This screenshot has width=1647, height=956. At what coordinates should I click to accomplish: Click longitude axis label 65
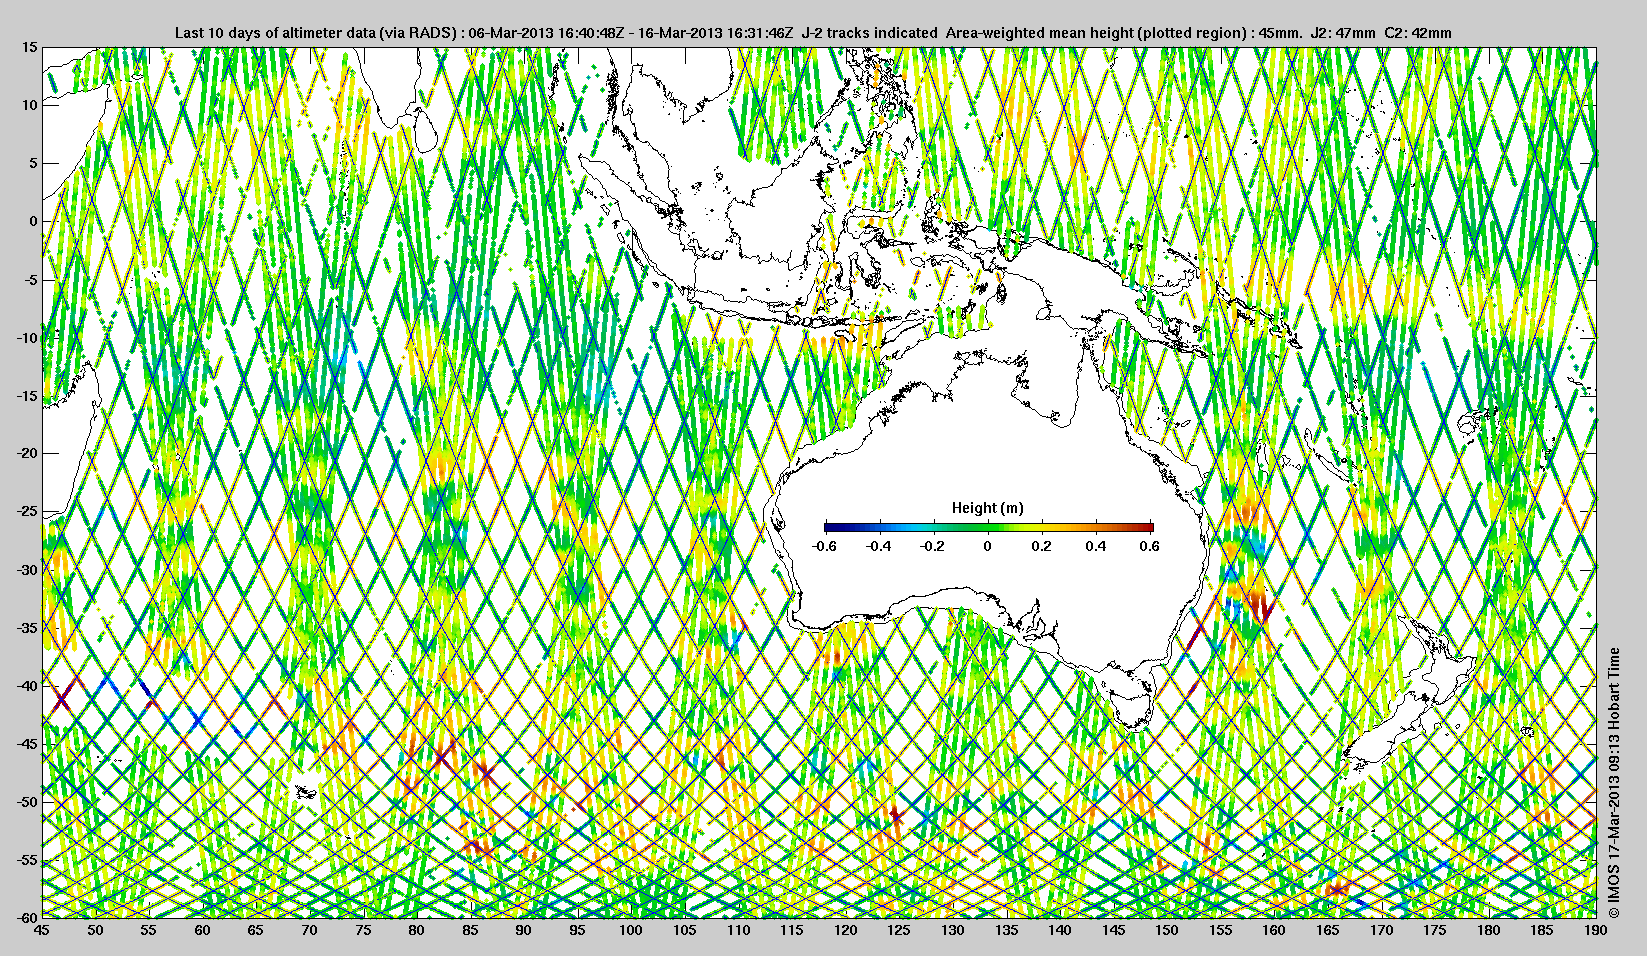[x=256, y=931]
